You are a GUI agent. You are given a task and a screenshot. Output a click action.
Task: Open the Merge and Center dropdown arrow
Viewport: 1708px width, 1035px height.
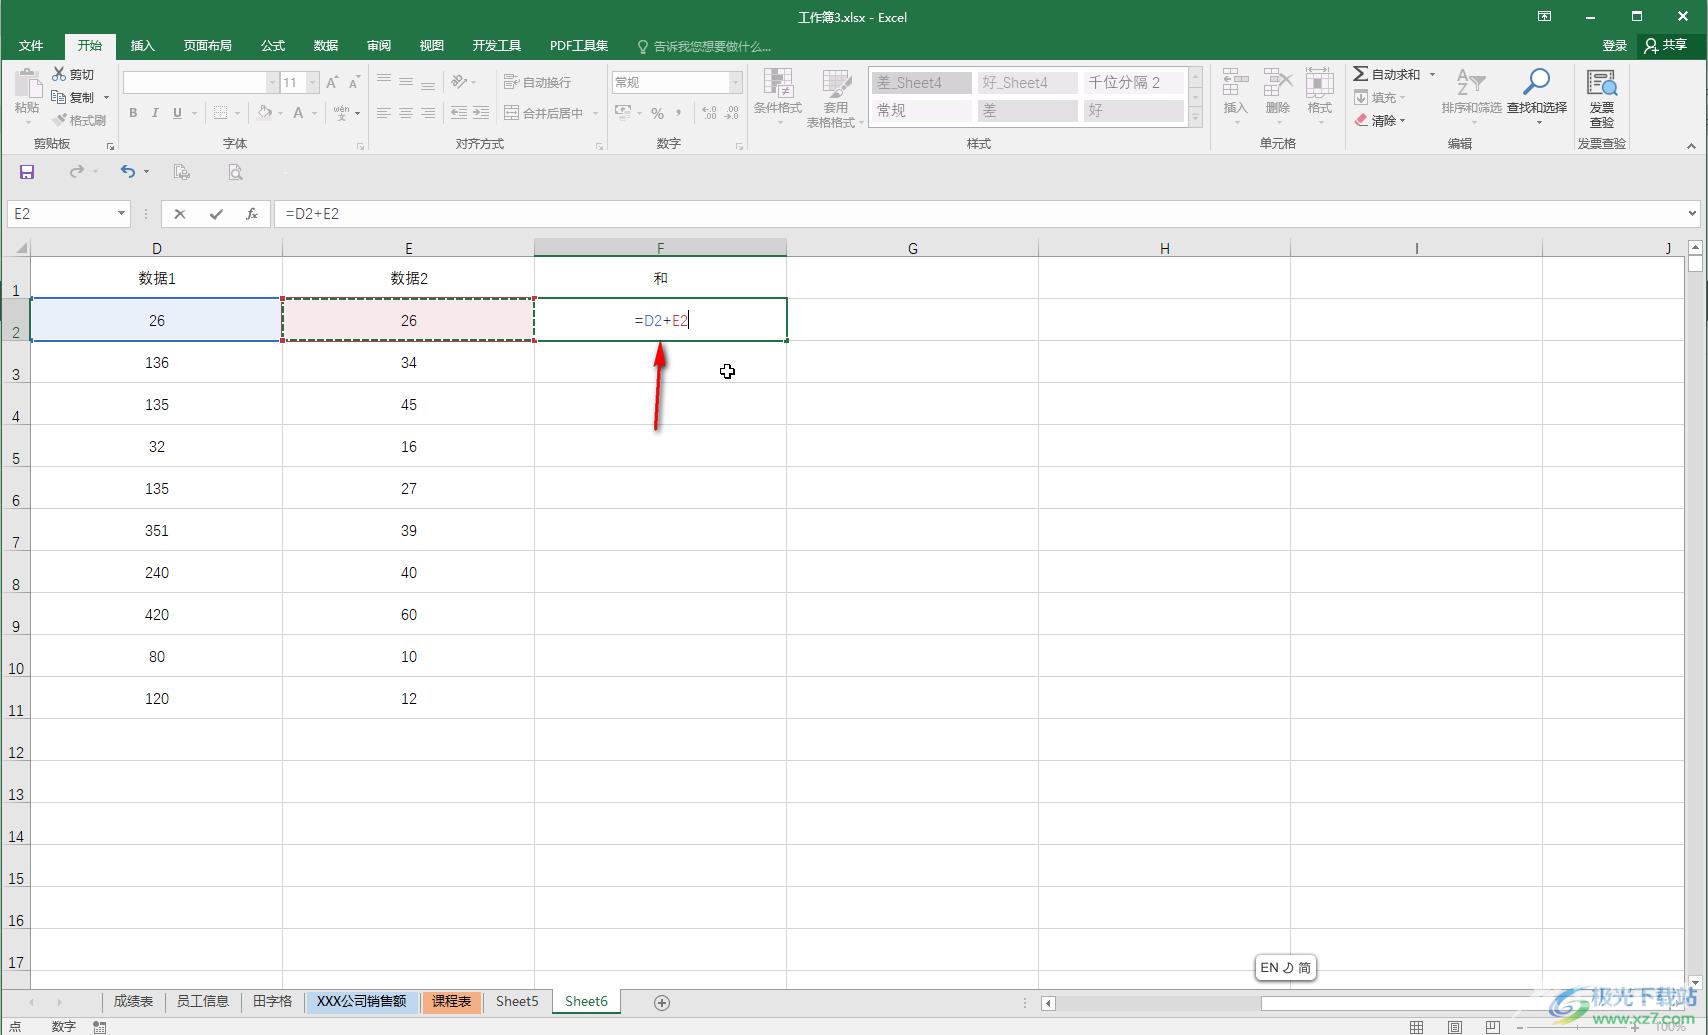(595, 113)
